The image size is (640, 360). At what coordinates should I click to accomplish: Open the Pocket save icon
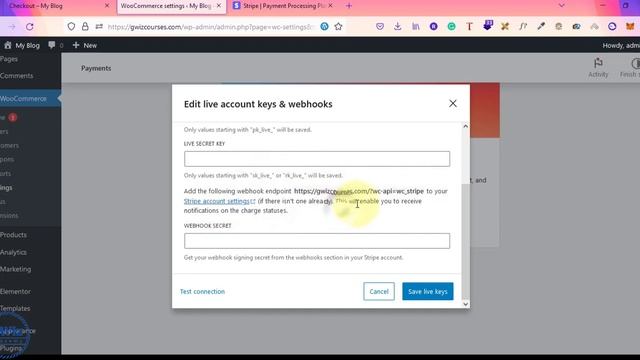[x=380, y=27]
